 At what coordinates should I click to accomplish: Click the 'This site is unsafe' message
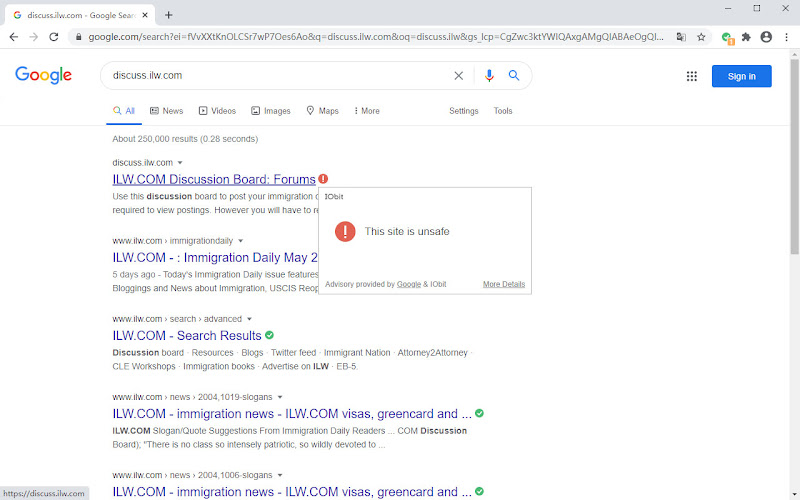[x=407, y=232]
